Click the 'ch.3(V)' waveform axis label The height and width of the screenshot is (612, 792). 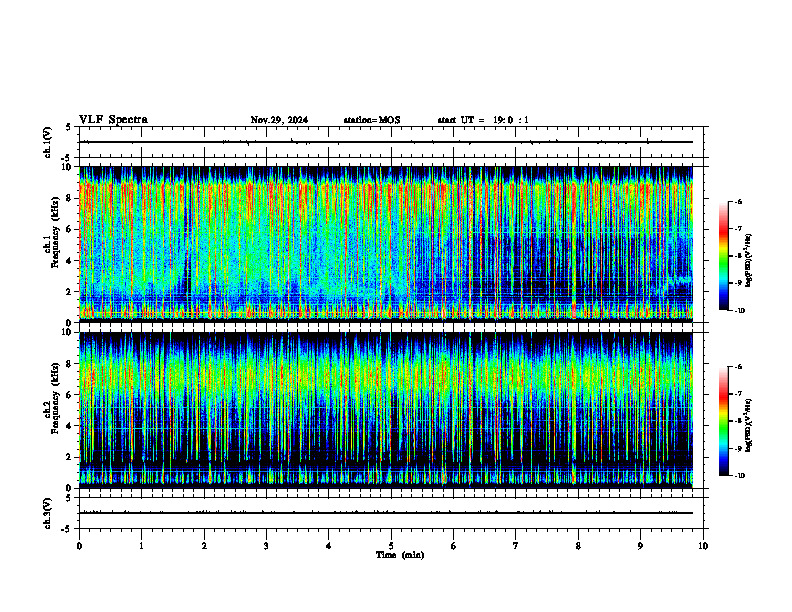click(x=47, y=513)
